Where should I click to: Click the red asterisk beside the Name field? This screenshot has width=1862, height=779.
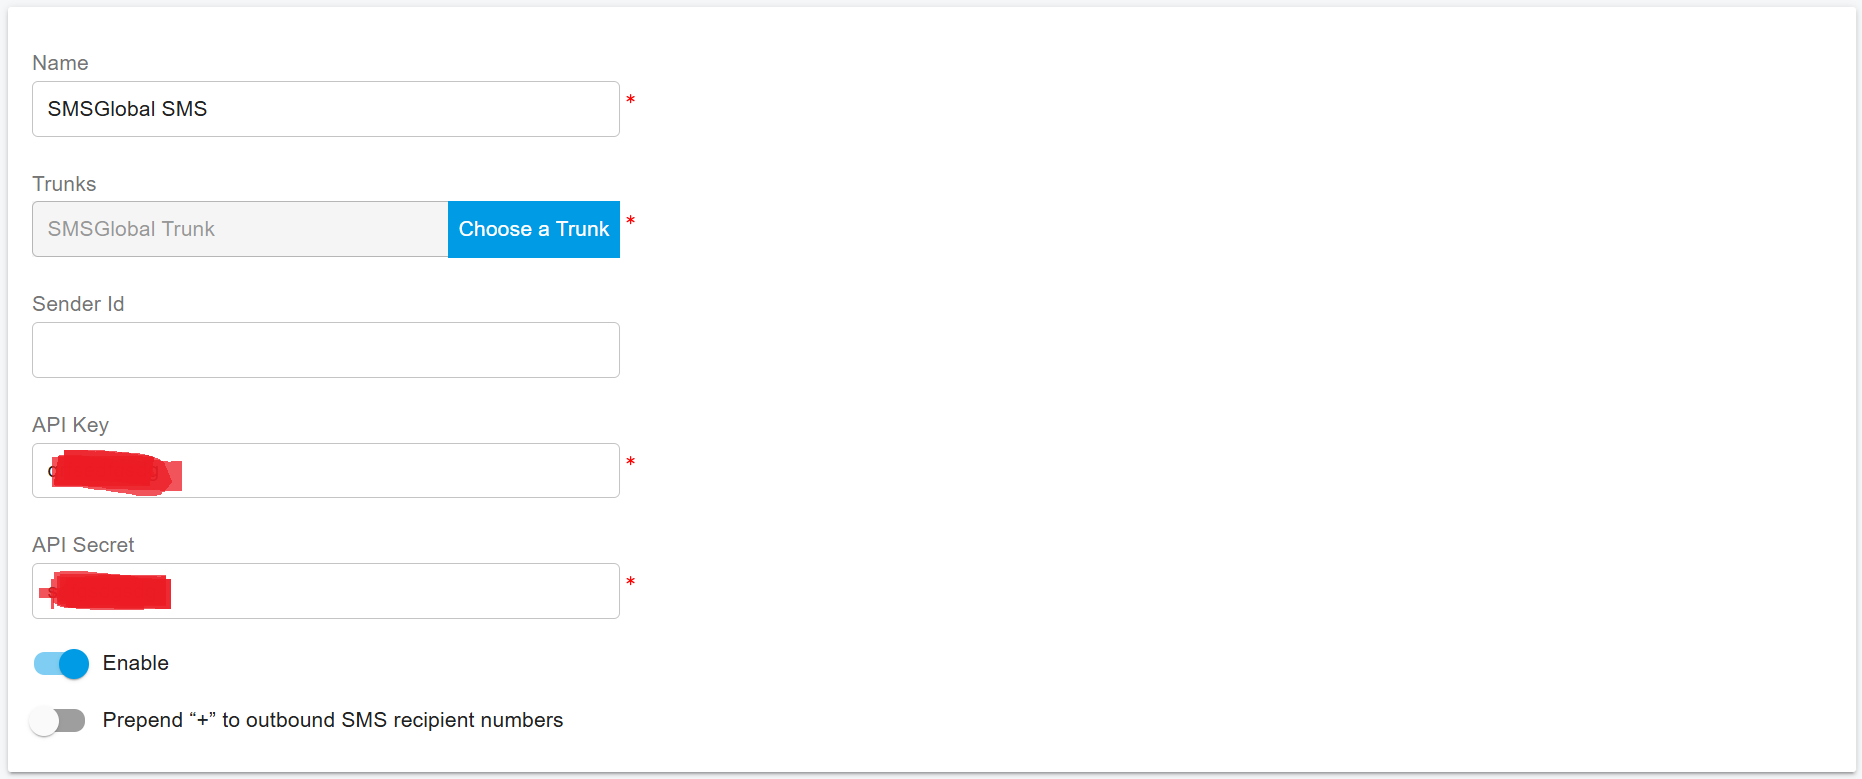pos(630,100)
